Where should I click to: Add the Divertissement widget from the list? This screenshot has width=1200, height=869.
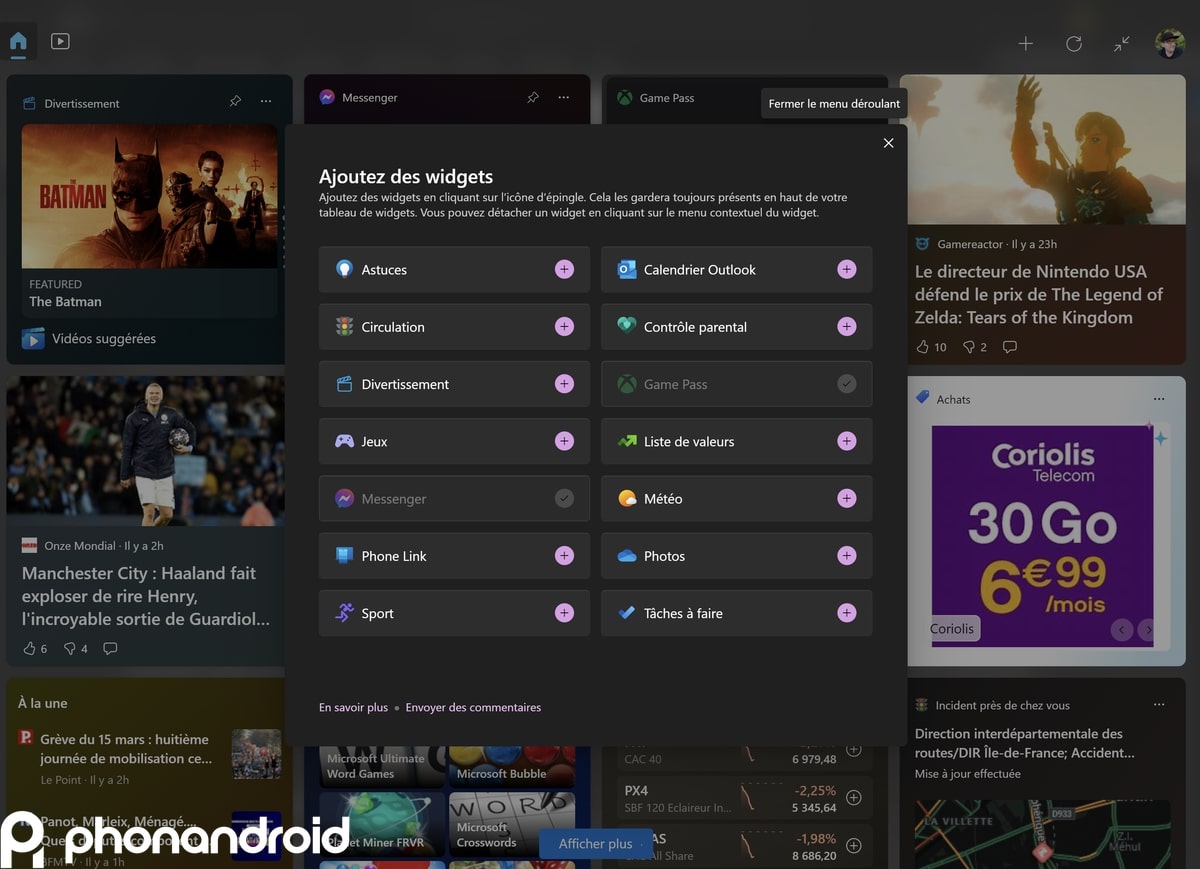point(565,384)
